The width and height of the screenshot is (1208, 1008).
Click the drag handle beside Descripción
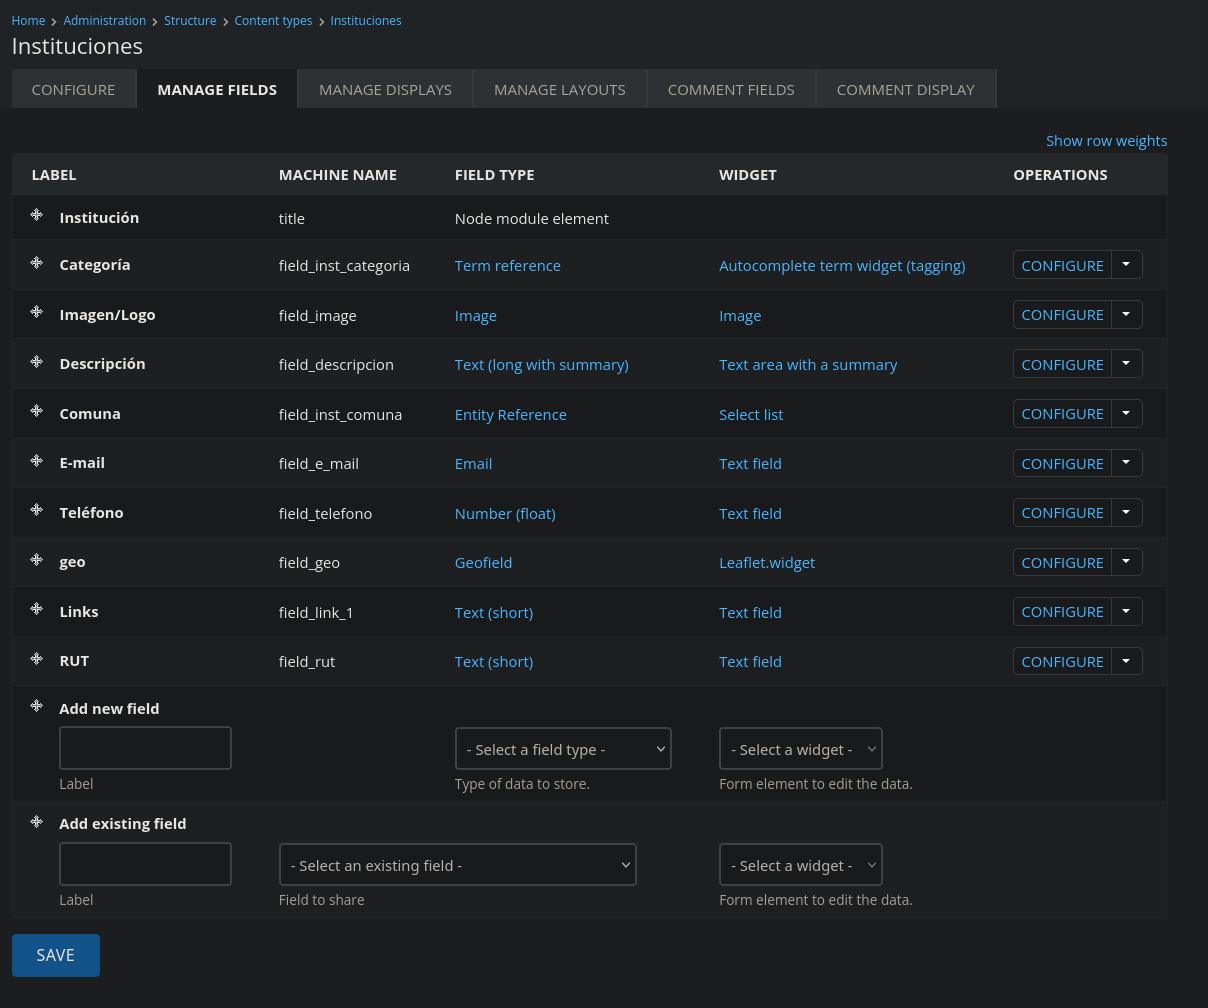coord(36,362)
